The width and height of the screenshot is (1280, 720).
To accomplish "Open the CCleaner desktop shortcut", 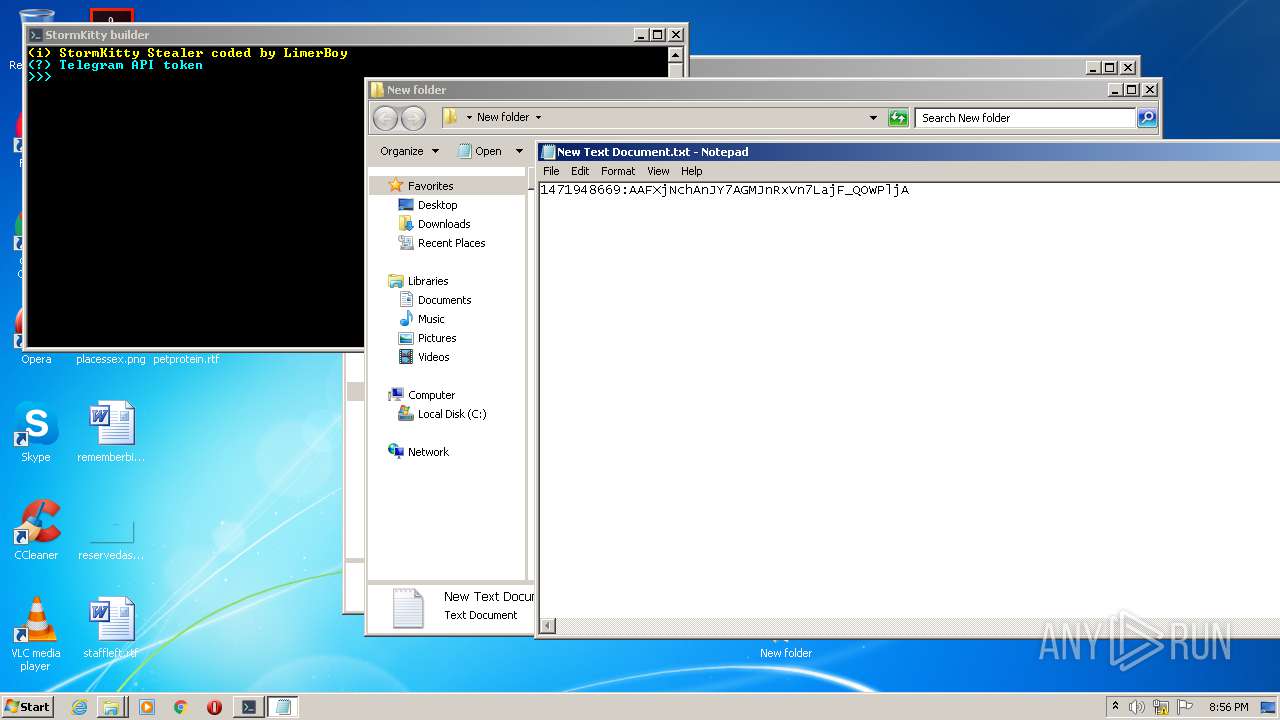I will 36,530.
